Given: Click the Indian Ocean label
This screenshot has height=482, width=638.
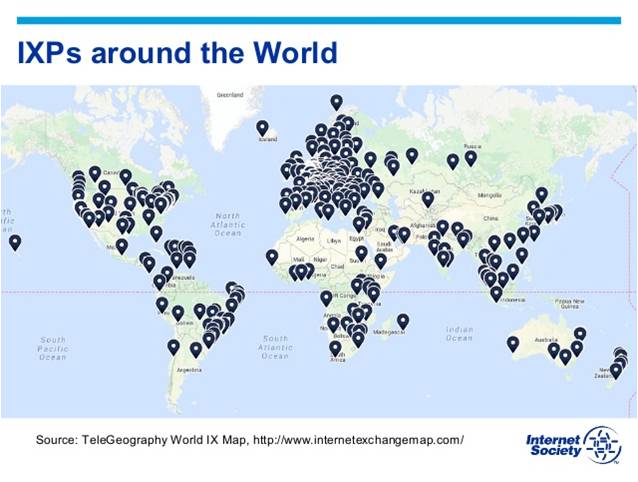Looking at the screenshot, I should click(x=459, y=334).
